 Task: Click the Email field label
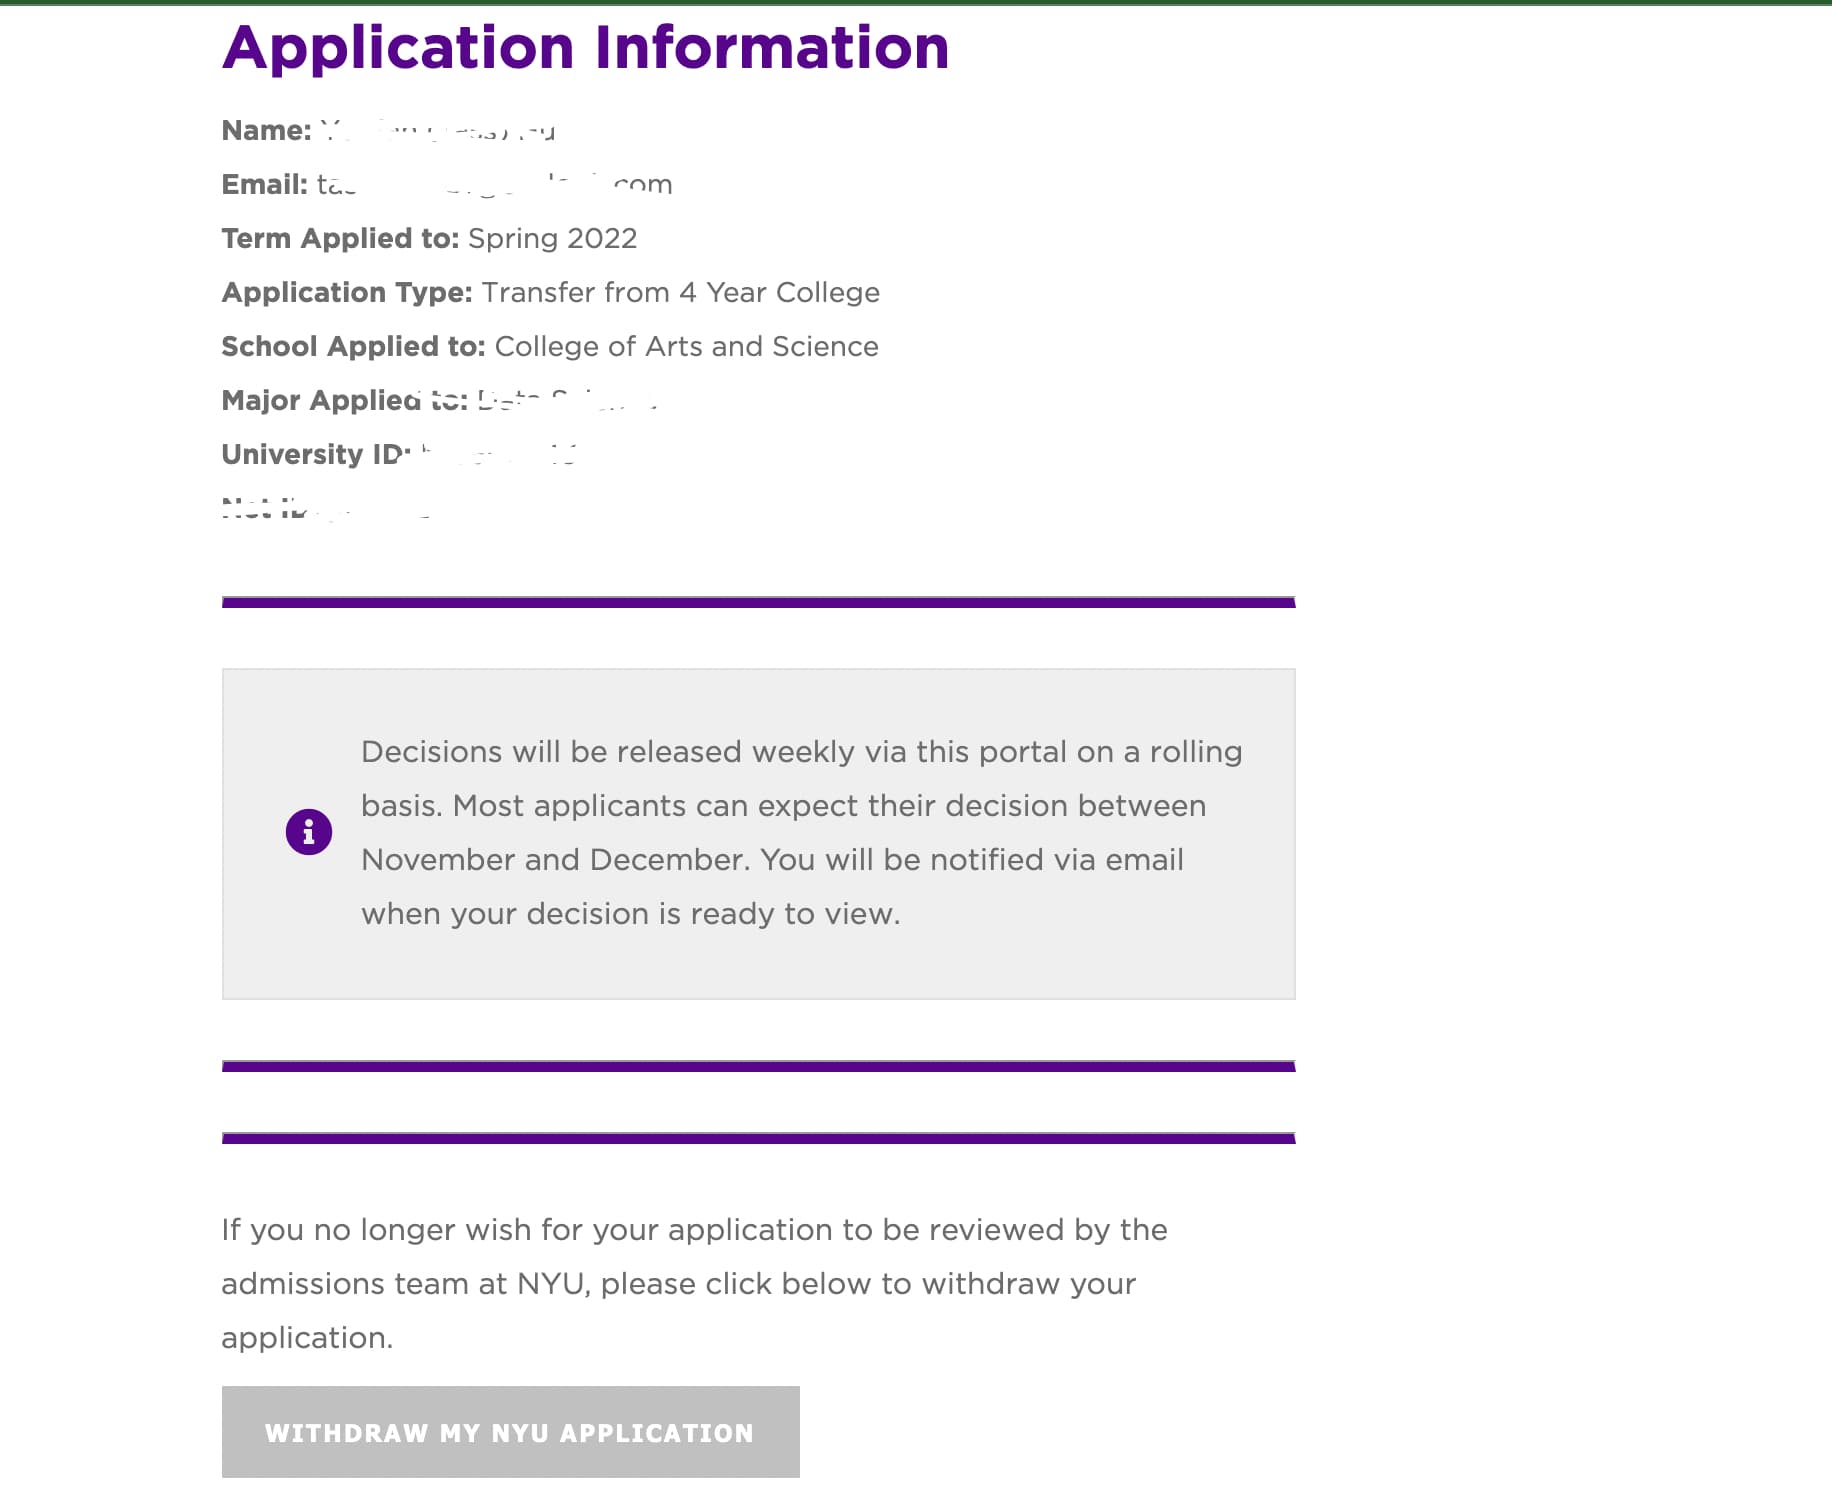(264, 185)
